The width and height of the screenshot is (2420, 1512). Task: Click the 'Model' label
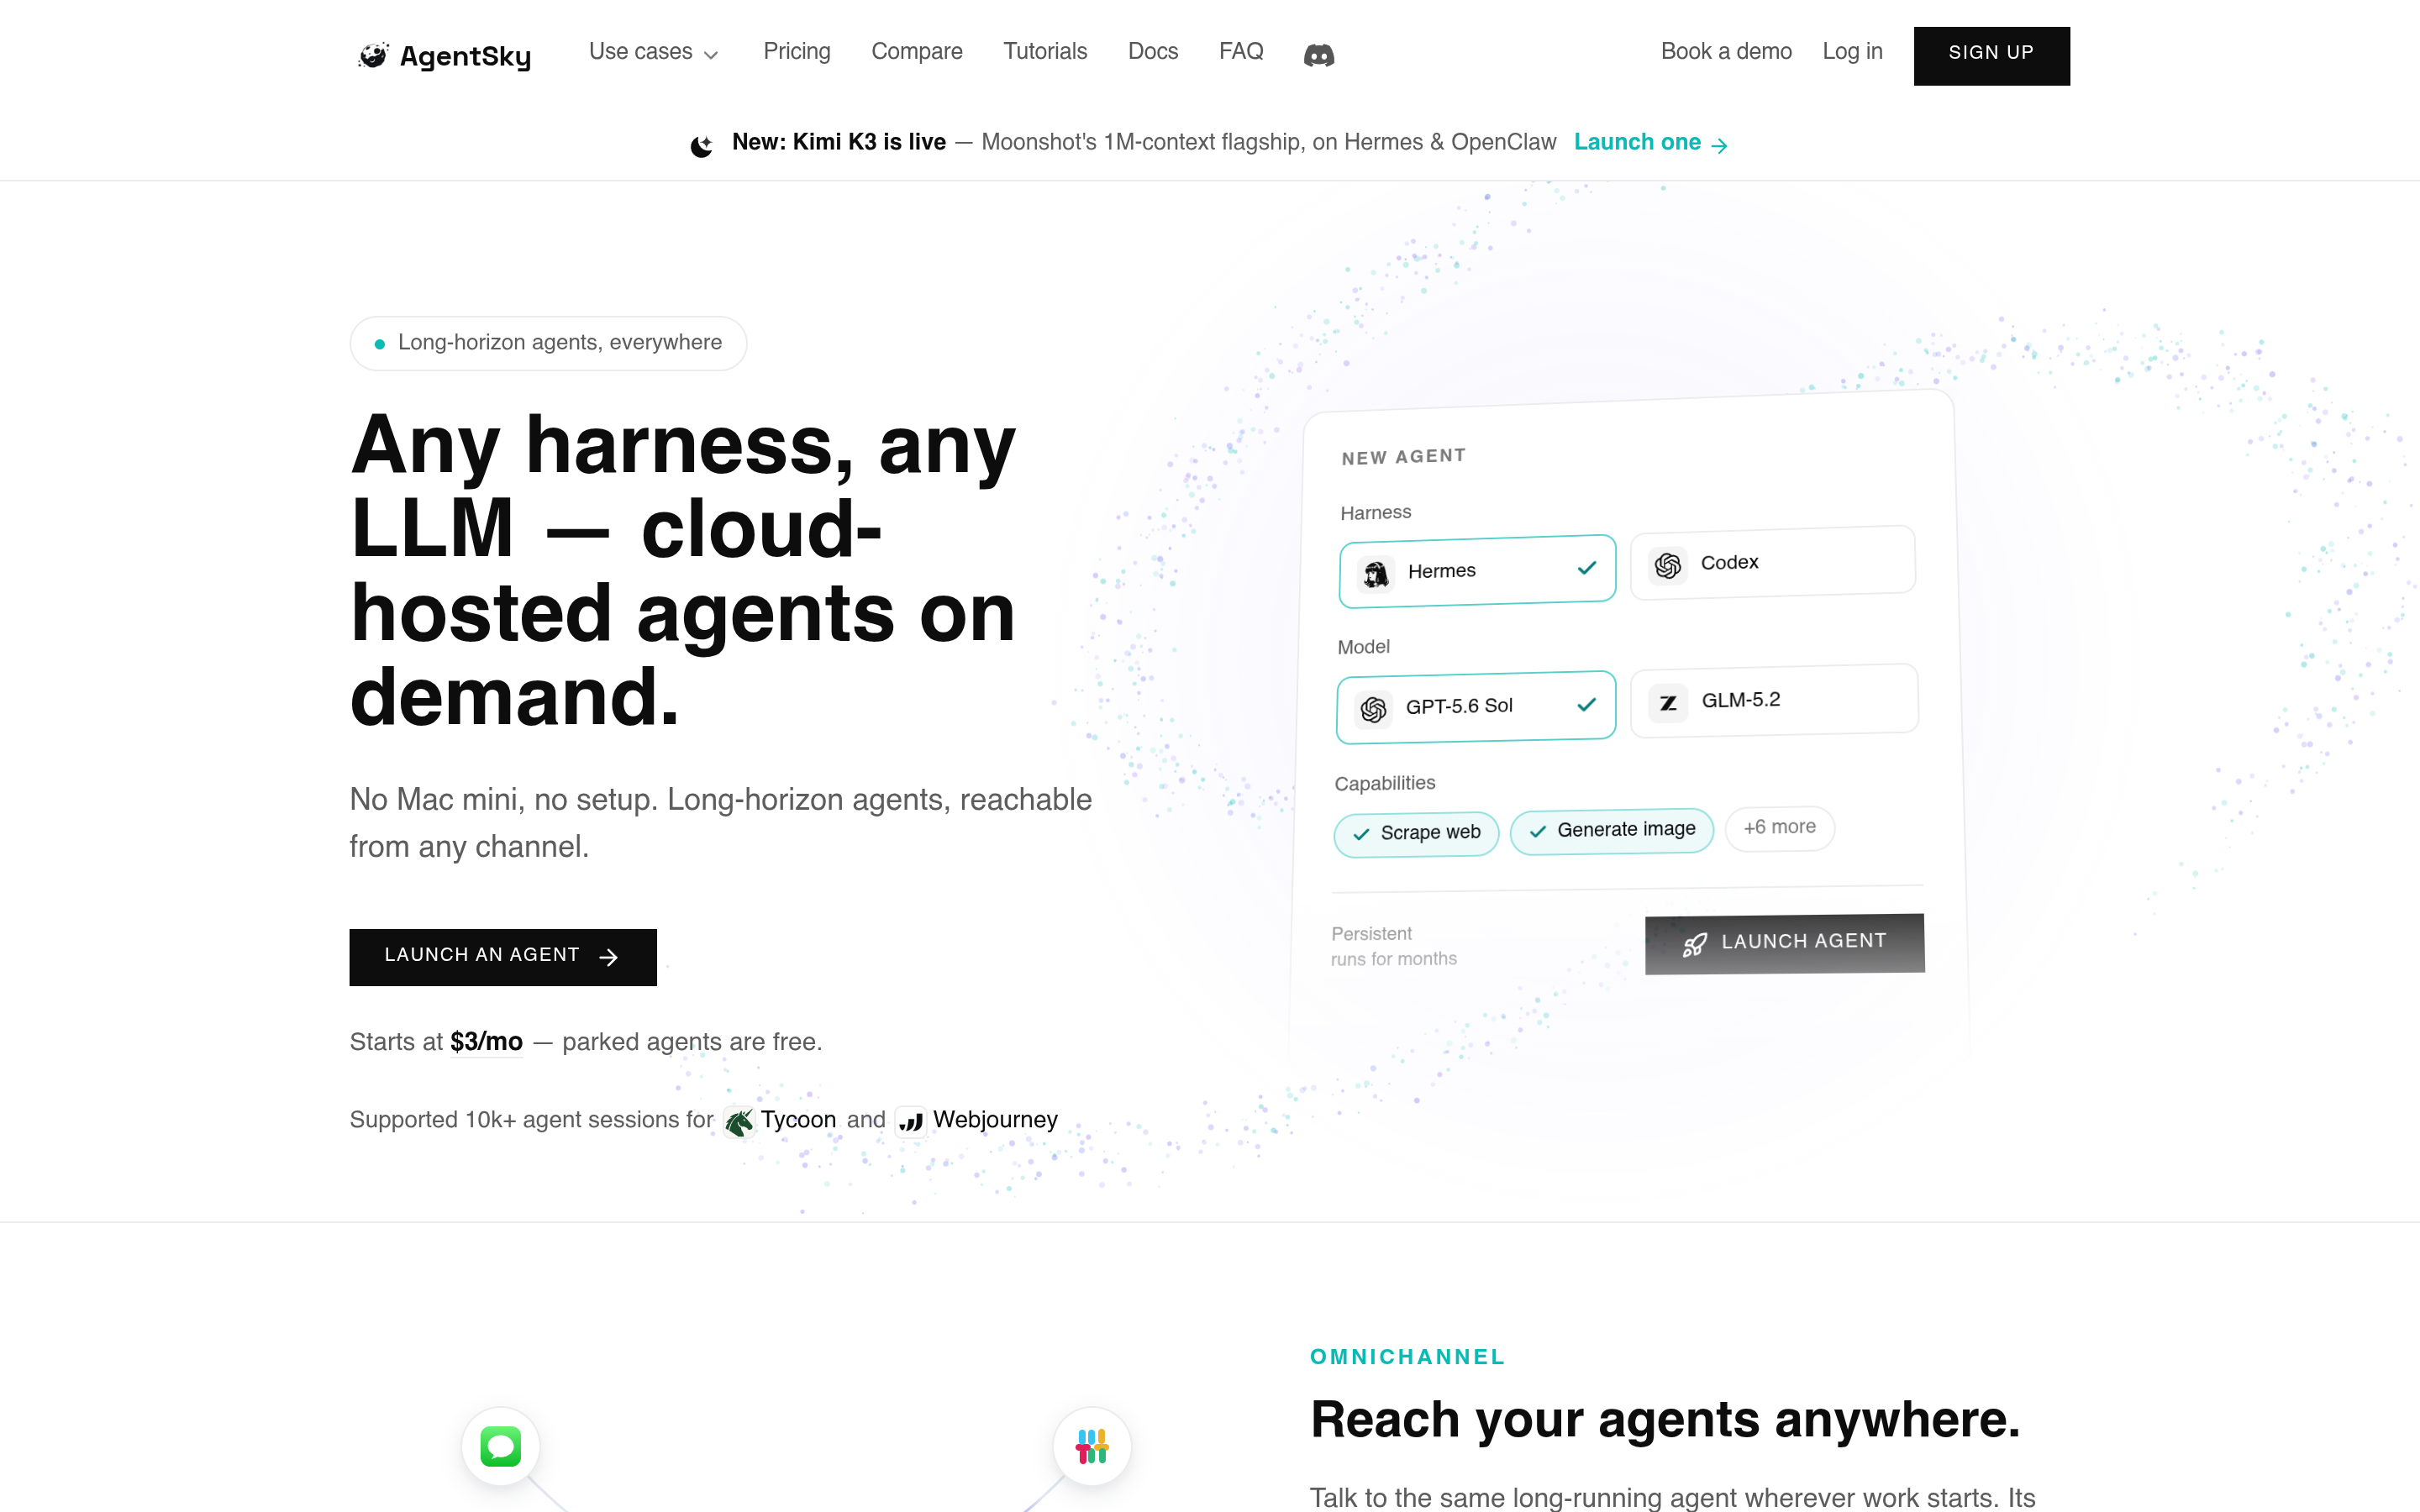[1363, 647]
